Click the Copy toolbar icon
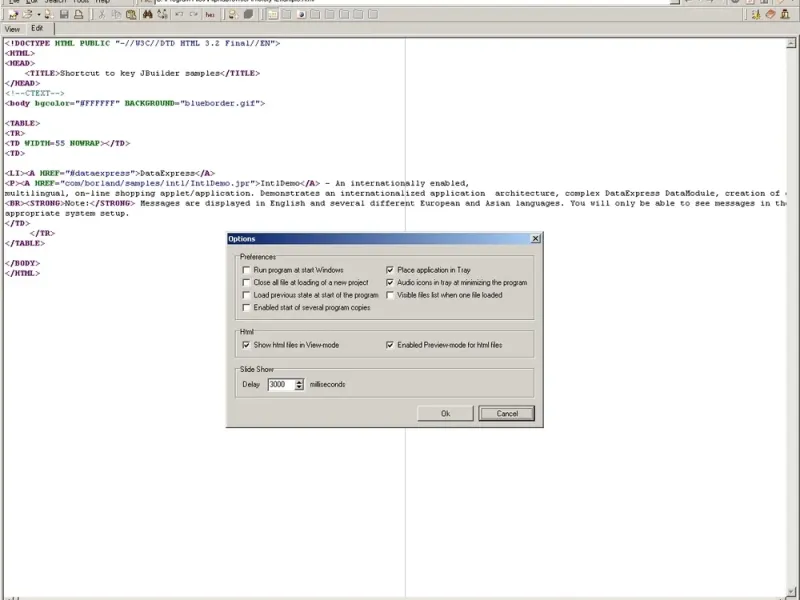800x600 pixels. tap(116, 15)
